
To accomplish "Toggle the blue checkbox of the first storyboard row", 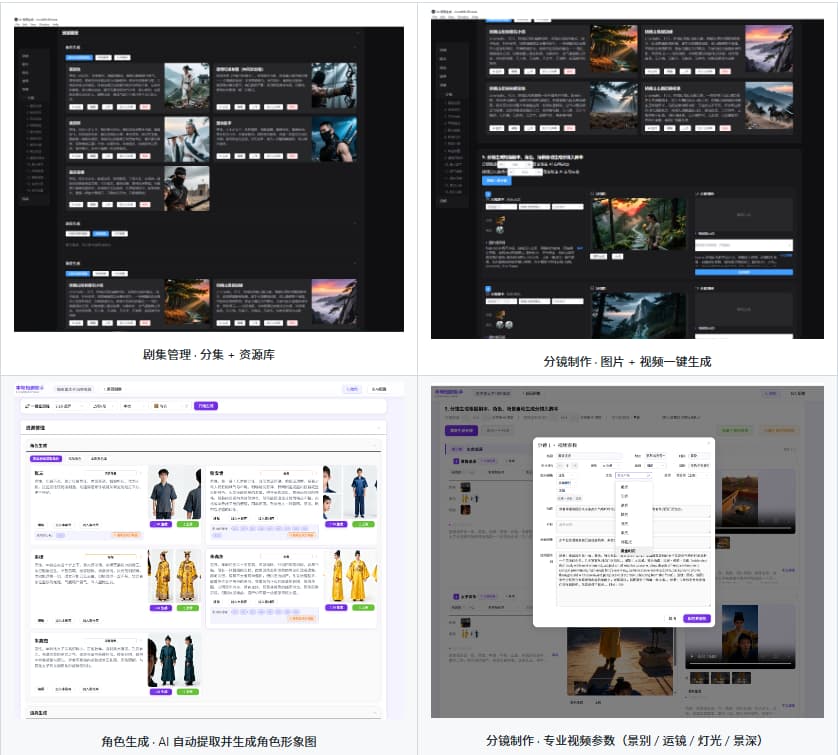I will 488,195.
